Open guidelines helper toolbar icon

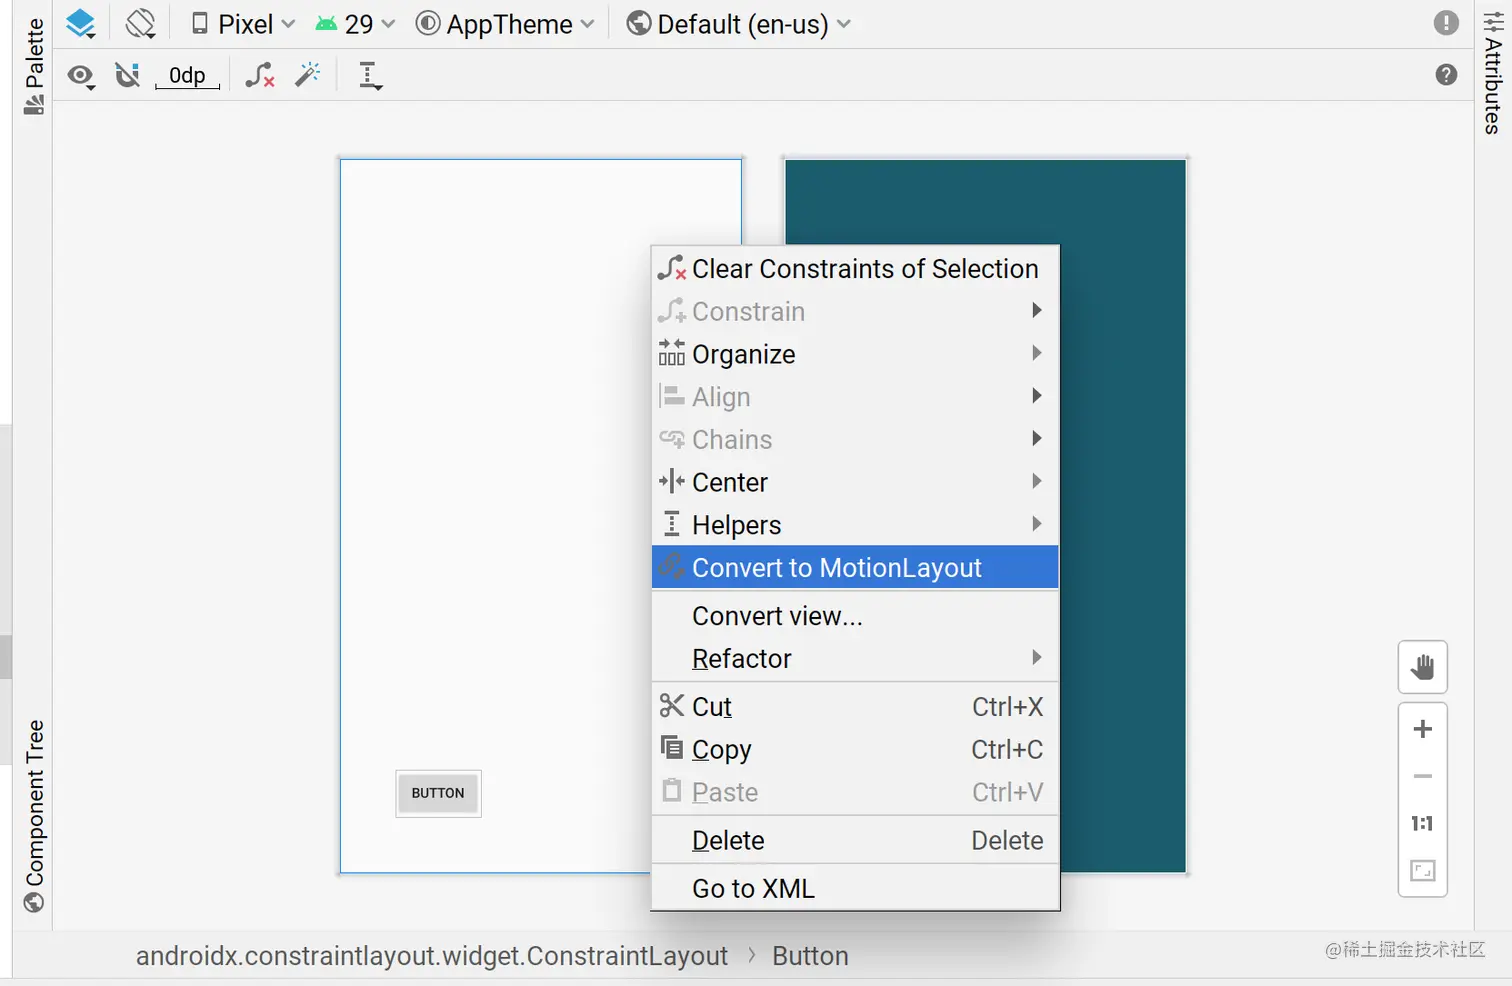coord(369,74)
